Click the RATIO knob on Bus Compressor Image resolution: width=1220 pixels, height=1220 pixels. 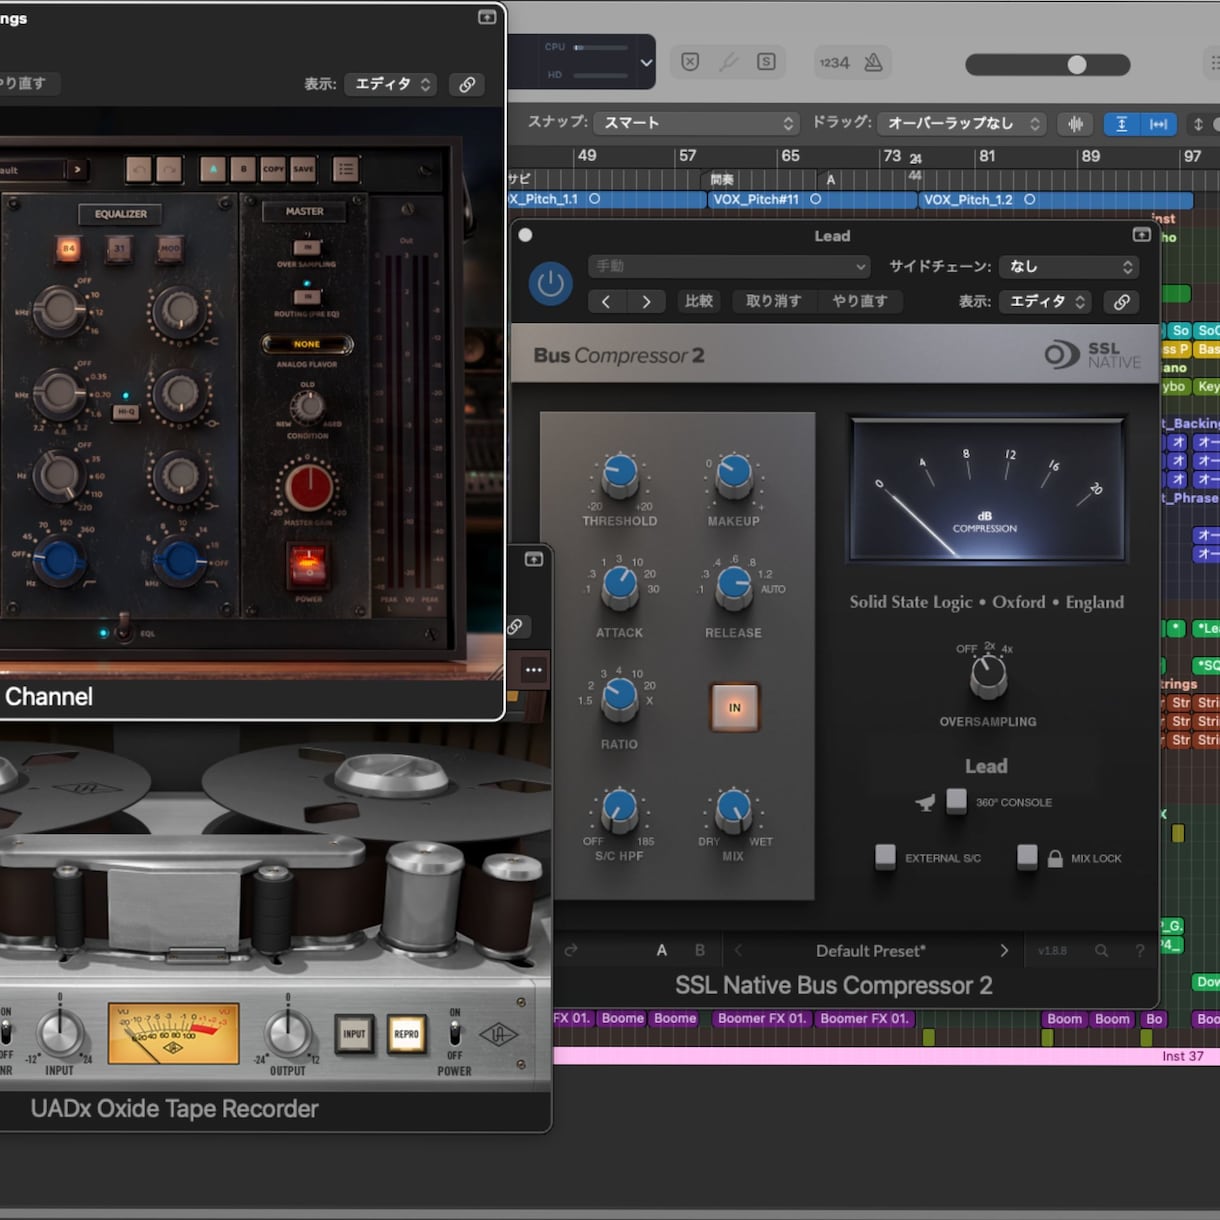[x=620, y=699]
